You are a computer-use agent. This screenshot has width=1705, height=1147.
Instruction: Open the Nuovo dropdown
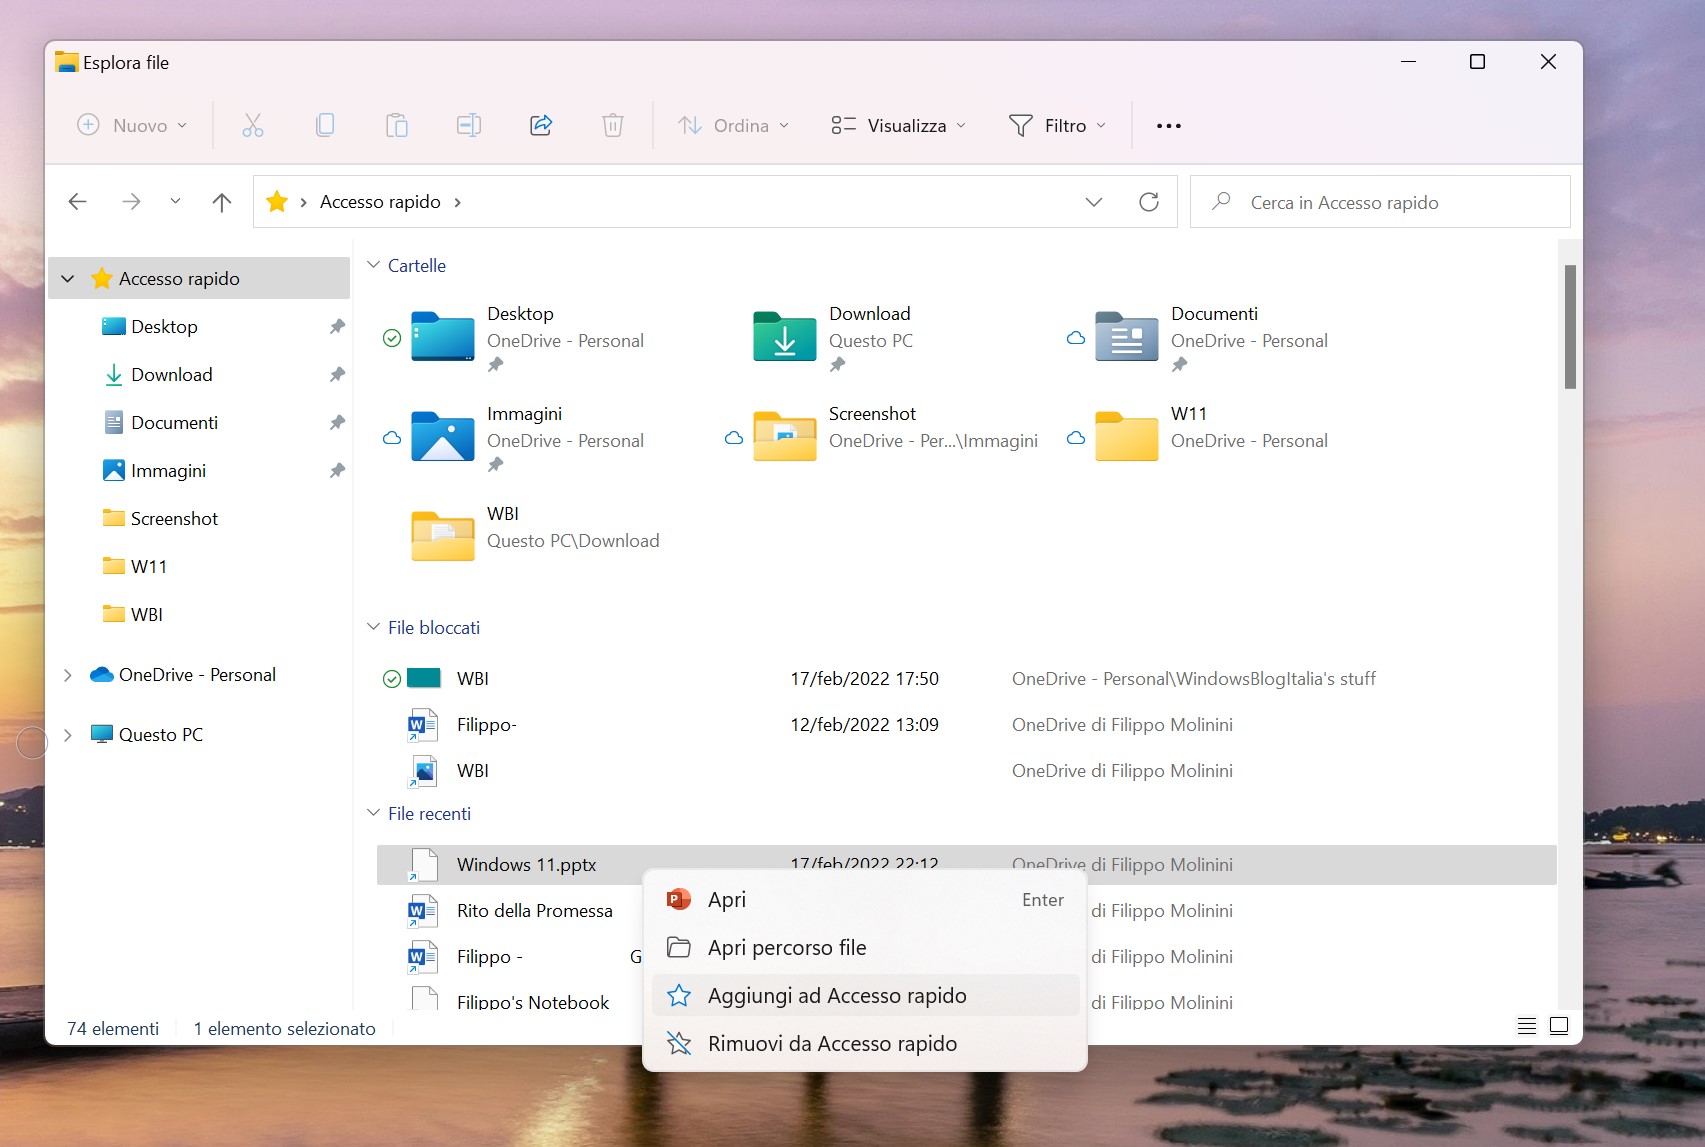[x=132, y=125]
